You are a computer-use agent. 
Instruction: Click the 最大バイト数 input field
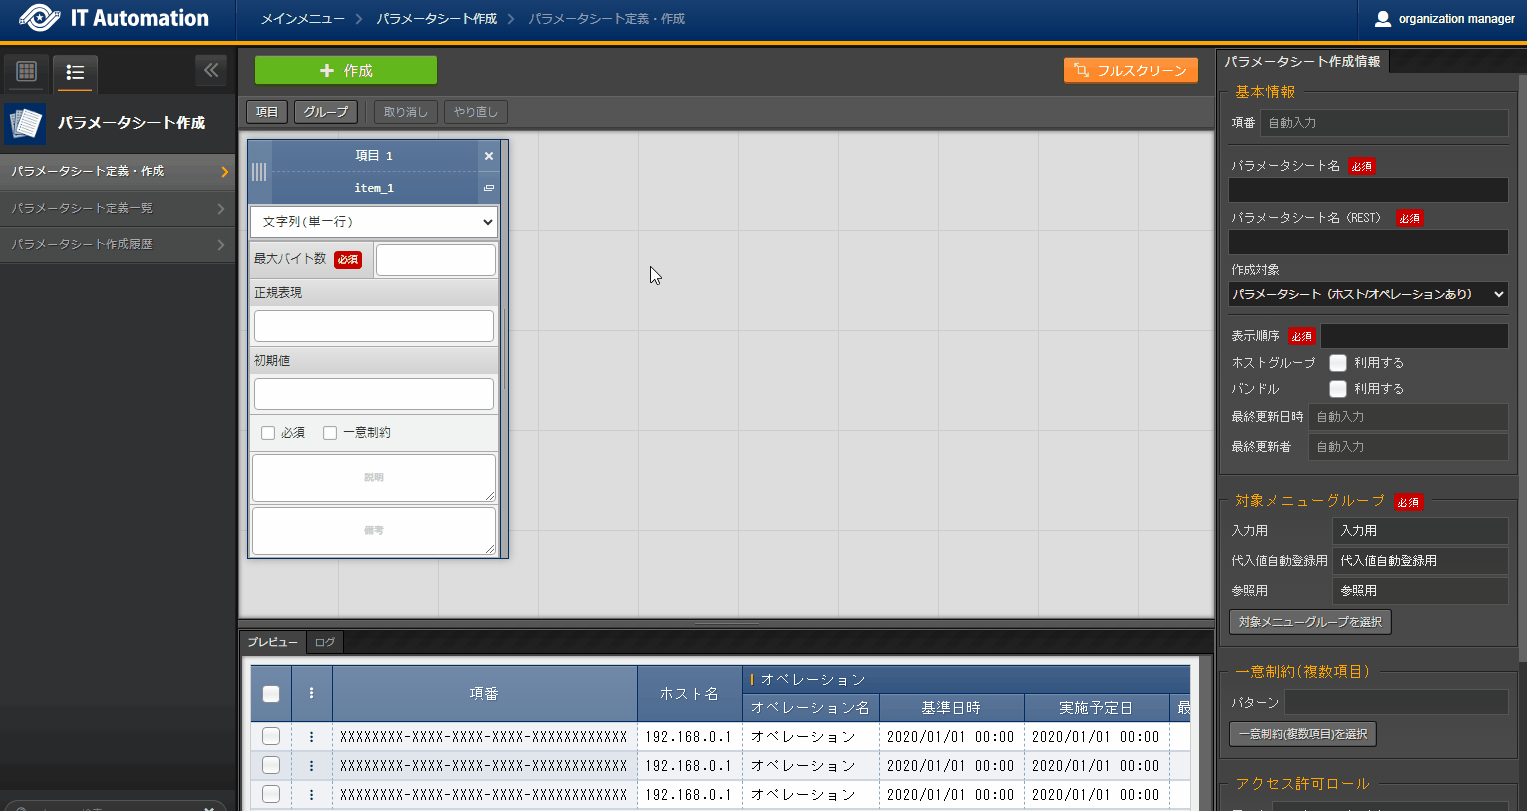coord(435,260)
